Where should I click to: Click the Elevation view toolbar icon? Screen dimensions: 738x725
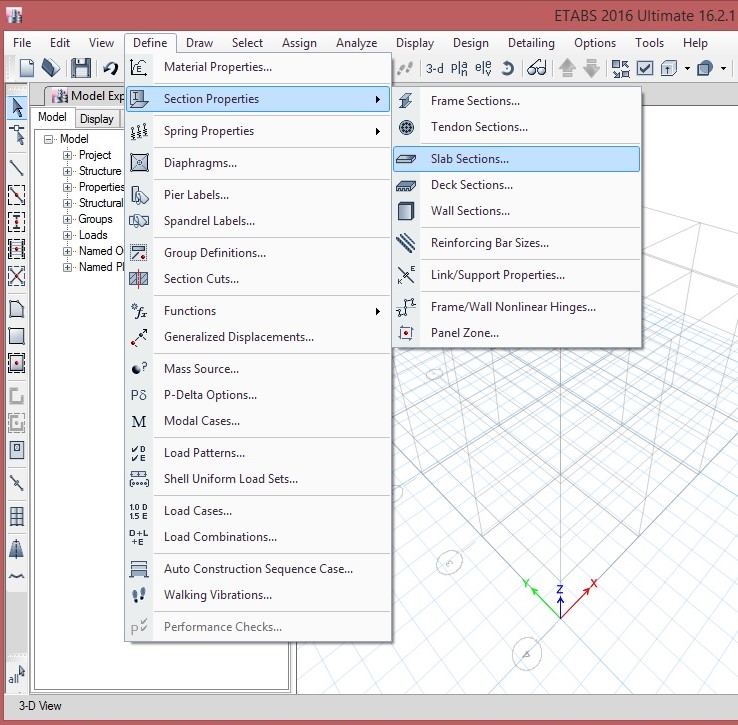(x=481, y=68)
